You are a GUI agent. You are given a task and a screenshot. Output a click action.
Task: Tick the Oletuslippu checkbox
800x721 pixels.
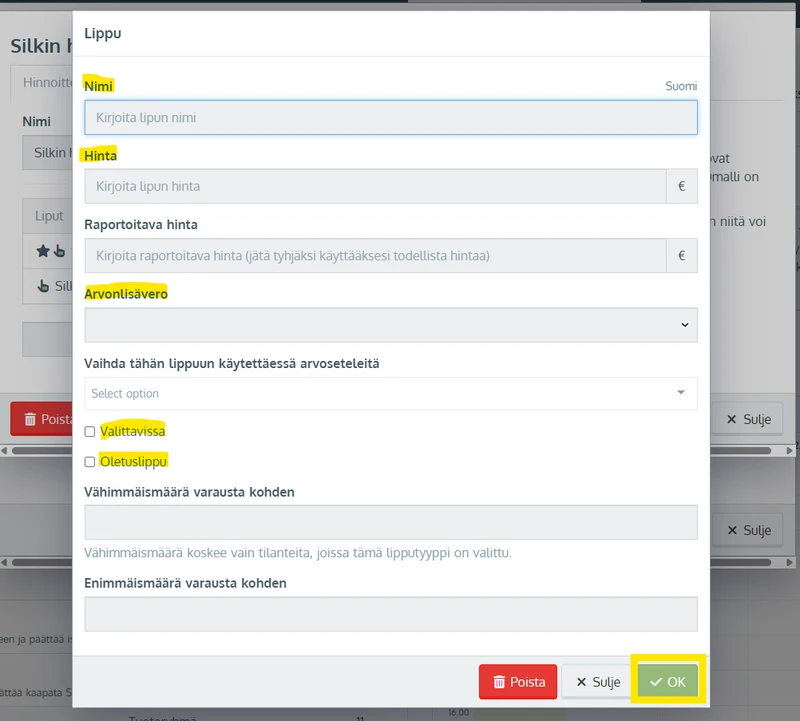point(90,462)
